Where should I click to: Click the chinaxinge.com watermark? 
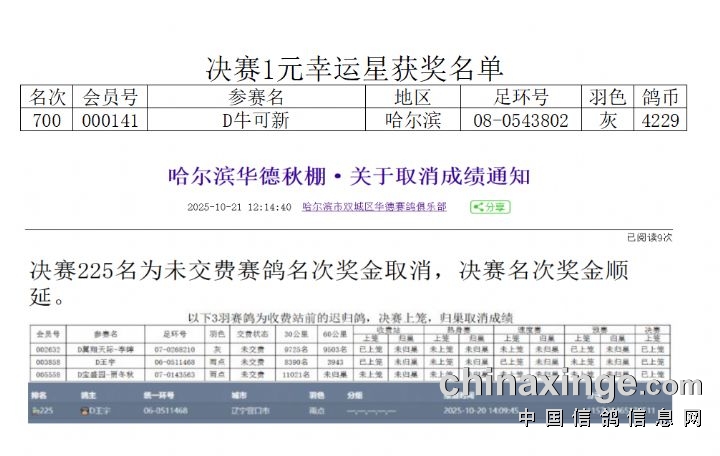pos(570,385)
